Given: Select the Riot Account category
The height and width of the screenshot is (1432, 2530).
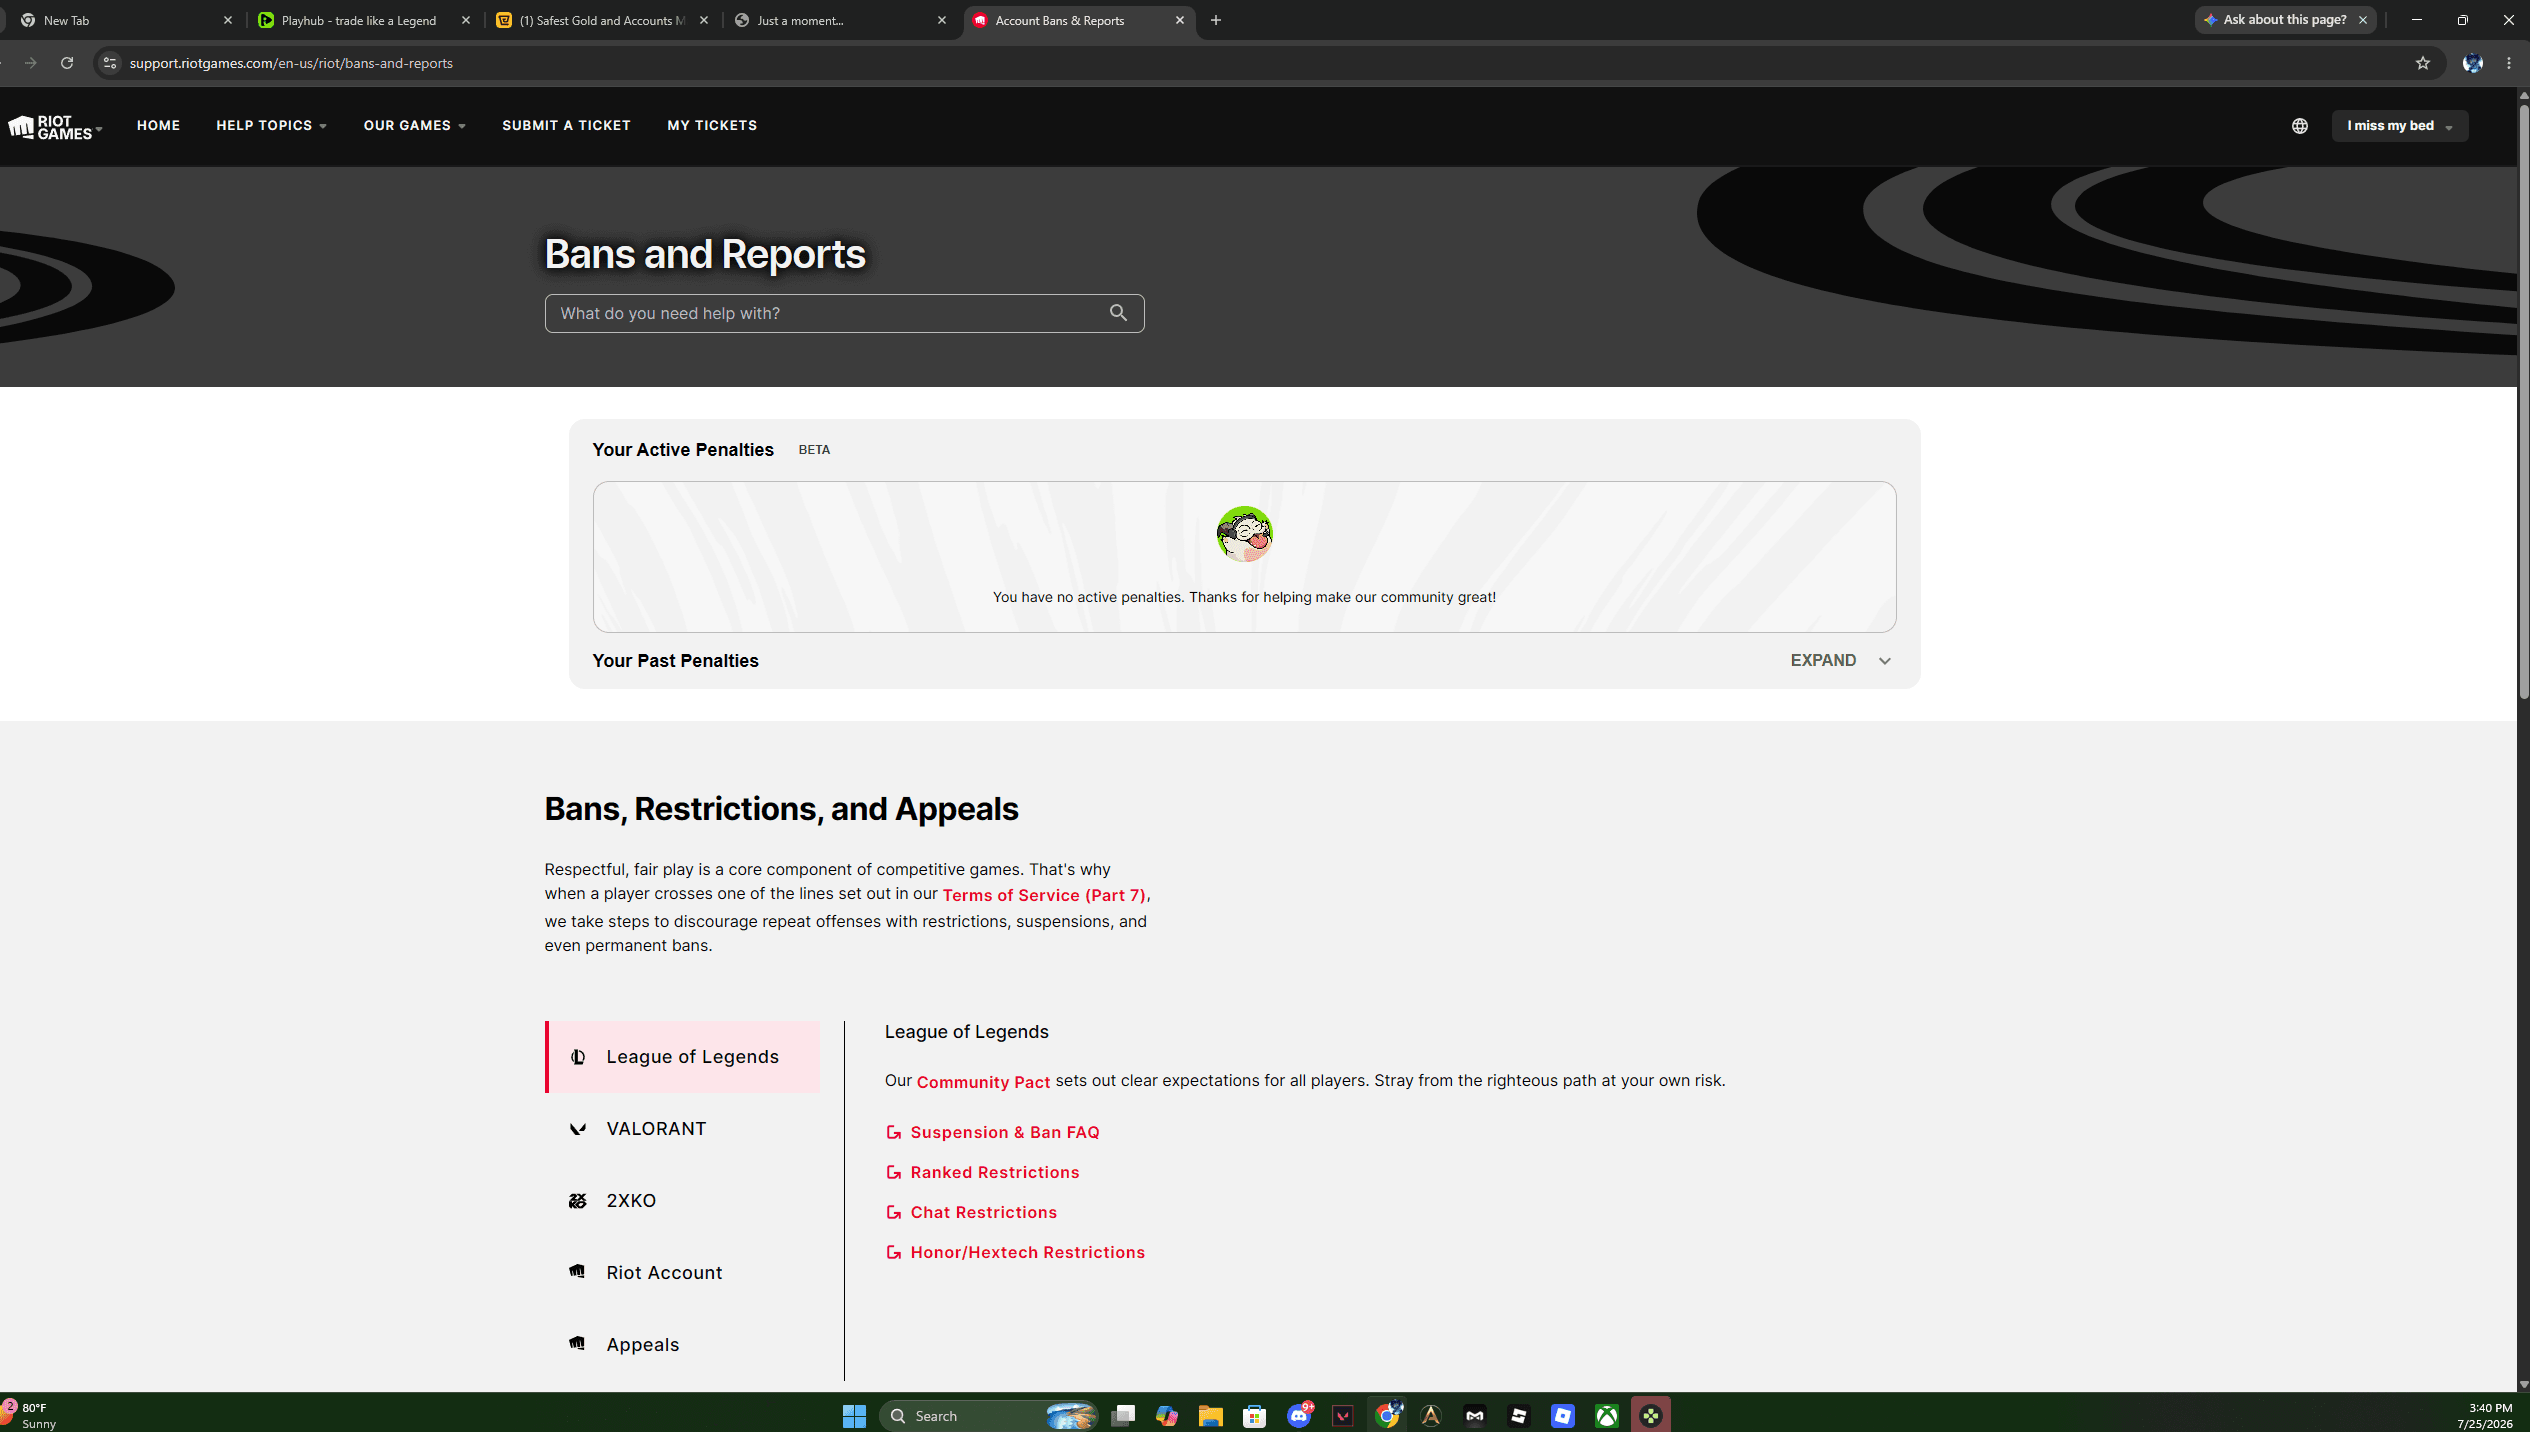Looking at the screenshot, I should coord(683,1272).
